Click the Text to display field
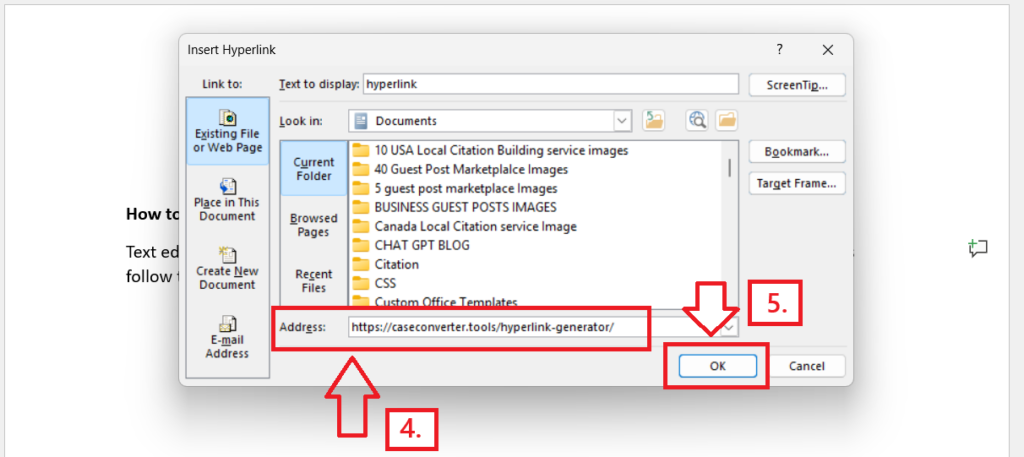 tap(551, 84)
